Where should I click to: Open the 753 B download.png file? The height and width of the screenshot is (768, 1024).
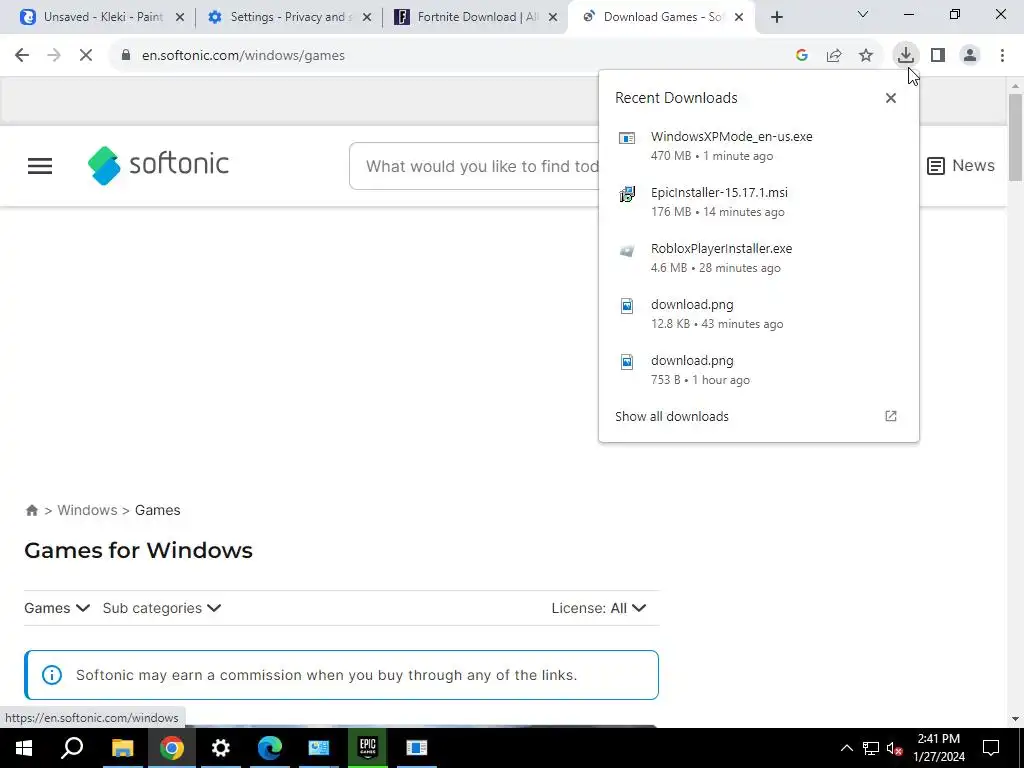point(758,370)
